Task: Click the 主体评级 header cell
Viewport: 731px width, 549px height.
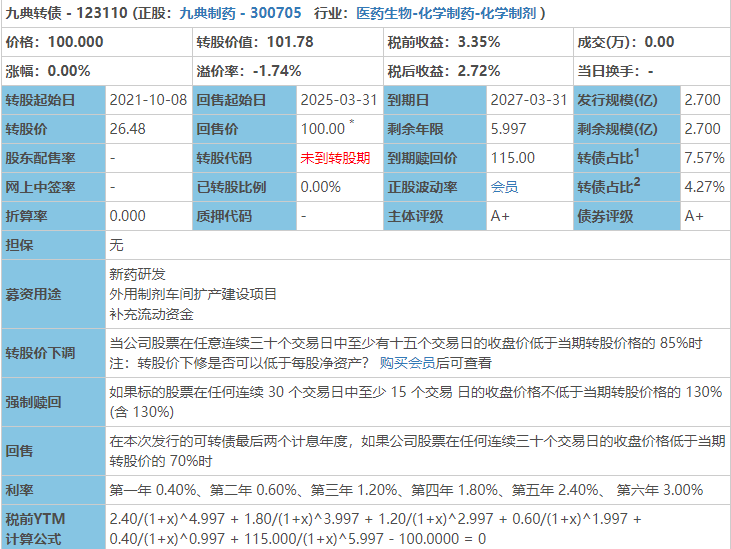Action: click(x=435, y=216)
